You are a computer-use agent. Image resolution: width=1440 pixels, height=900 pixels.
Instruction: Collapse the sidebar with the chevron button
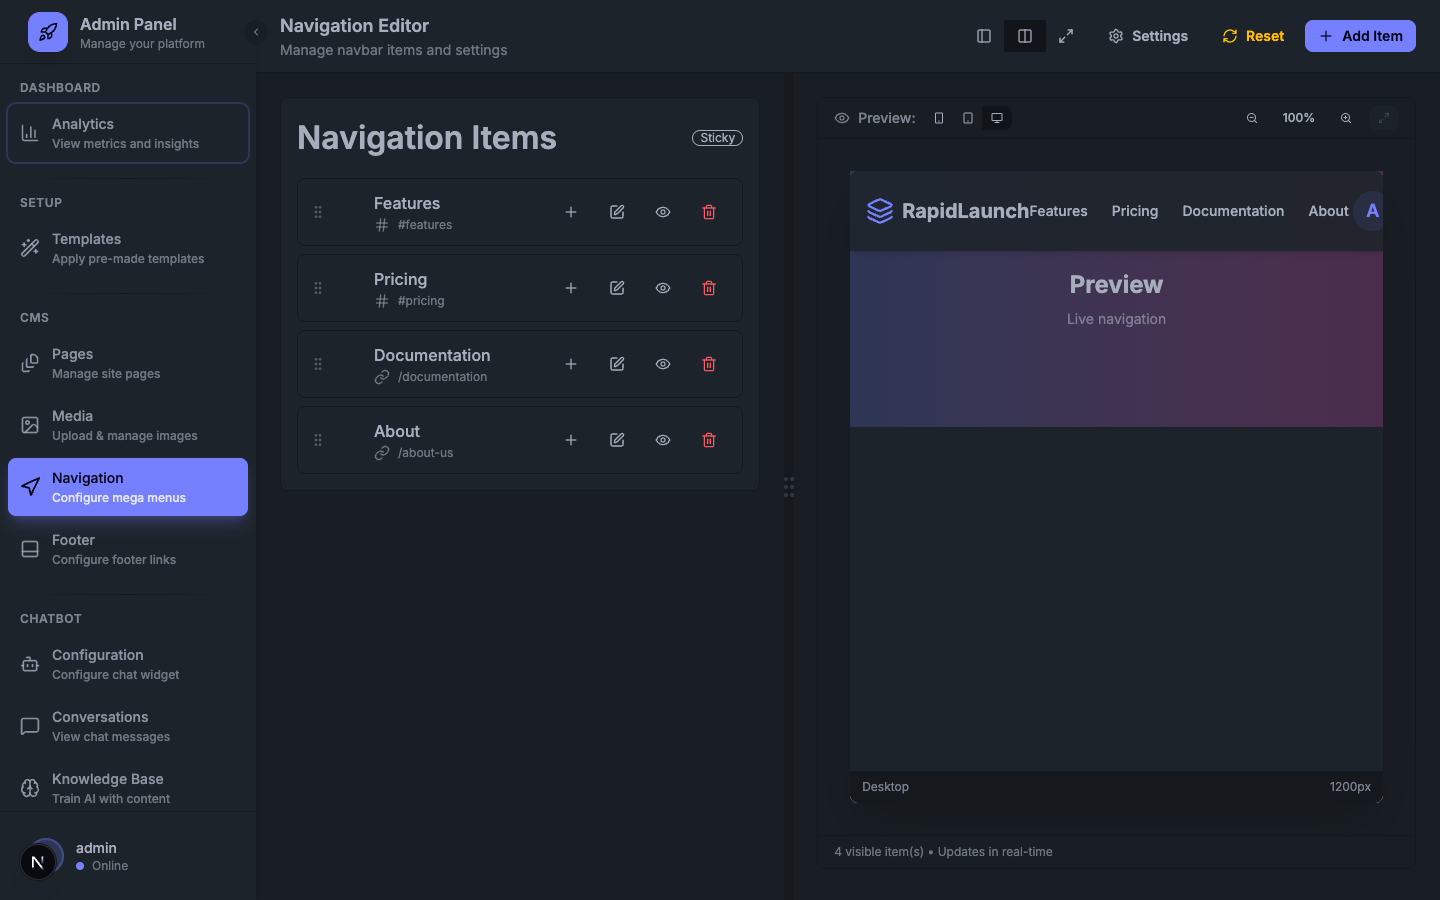256,32
